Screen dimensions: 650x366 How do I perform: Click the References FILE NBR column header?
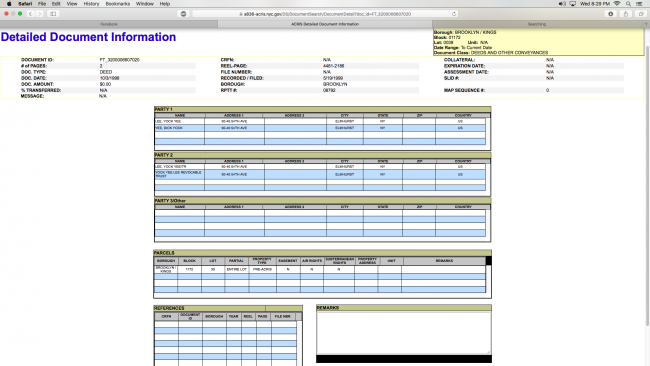(x=282, y=316)
